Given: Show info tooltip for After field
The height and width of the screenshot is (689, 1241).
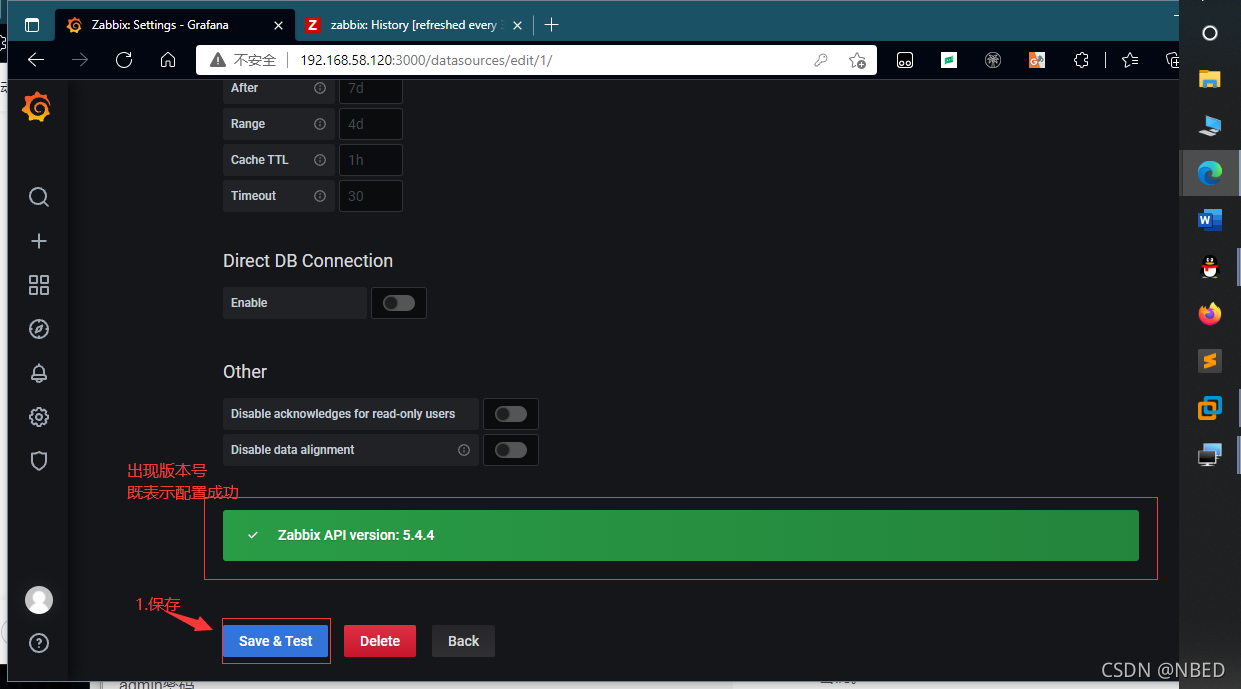Looking at the screenshot, I should tap(320, 88).
